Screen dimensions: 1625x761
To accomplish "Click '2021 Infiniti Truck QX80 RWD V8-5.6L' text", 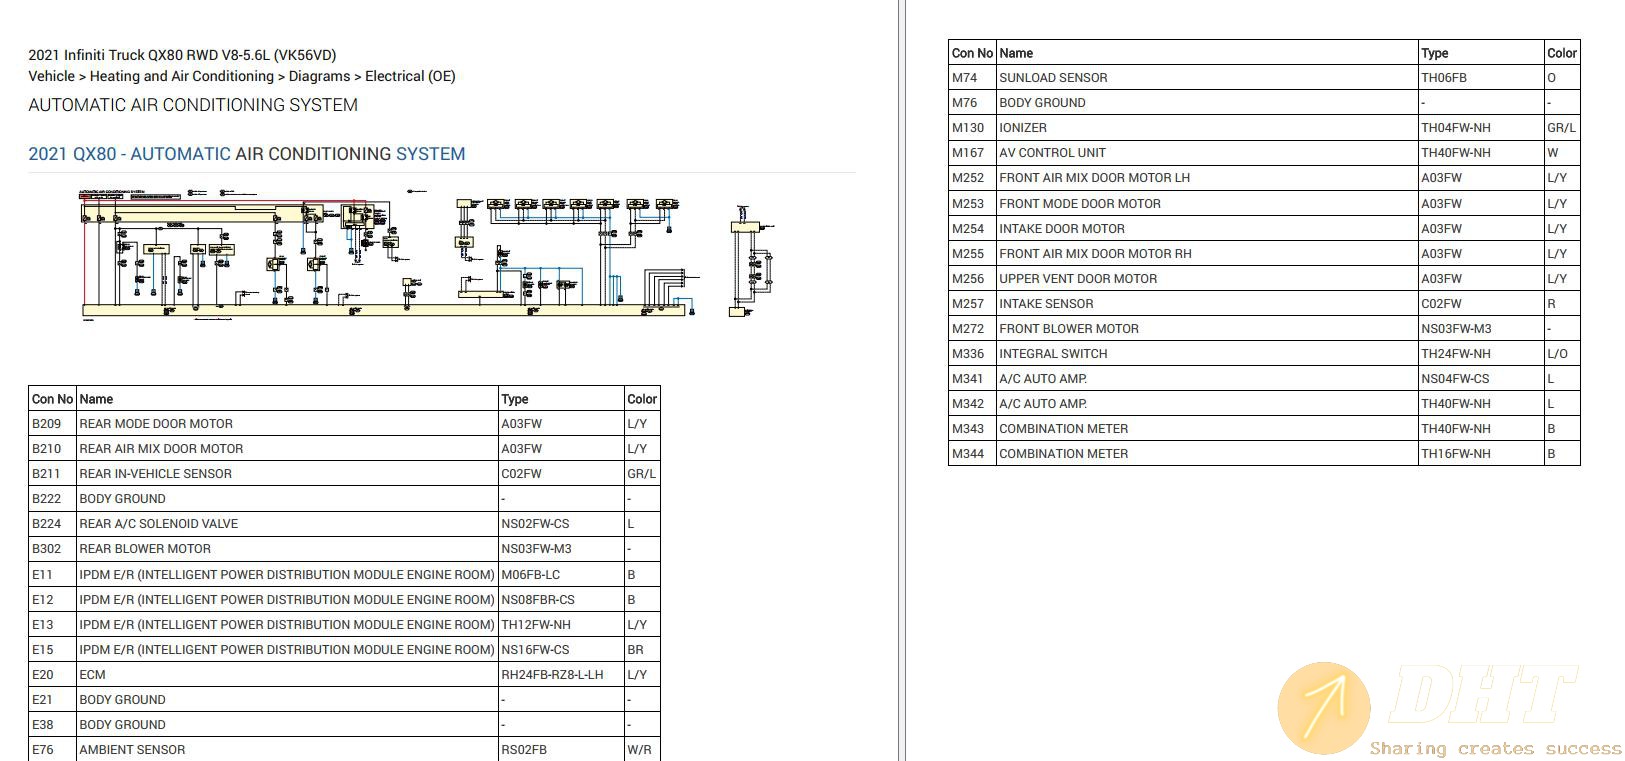I will (x=182, y=55).
